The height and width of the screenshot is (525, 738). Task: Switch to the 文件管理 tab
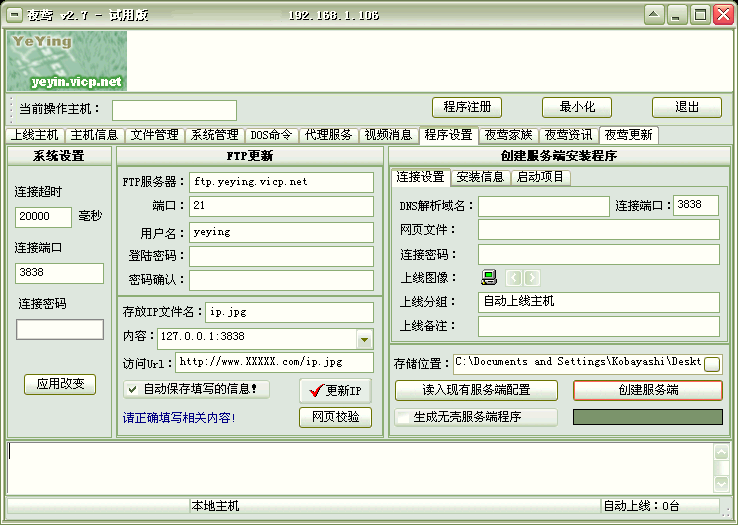click(154, 135)
